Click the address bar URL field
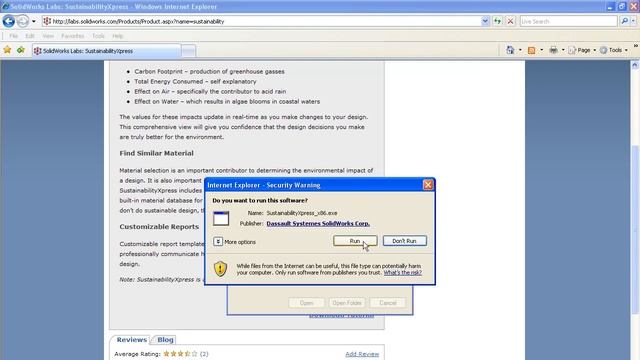640x360 pixels. tap(261, 21)
